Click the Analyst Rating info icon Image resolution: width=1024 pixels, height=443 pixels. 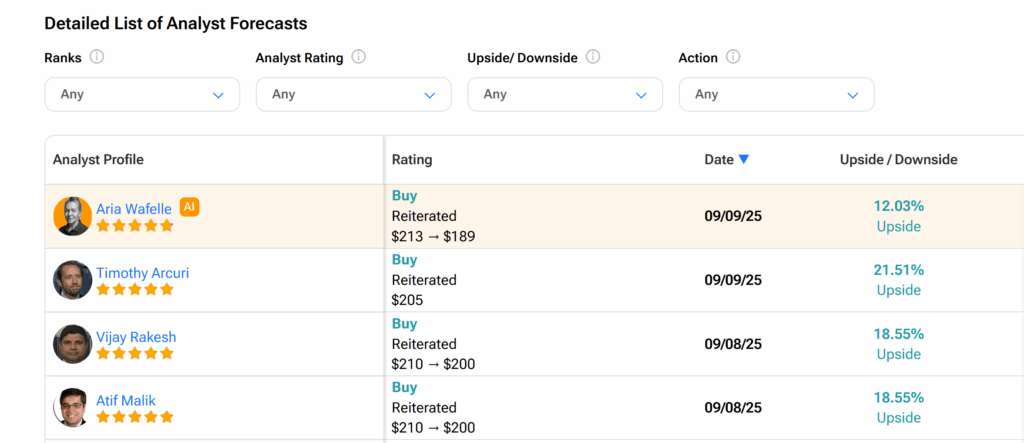(x=359, y=57)
